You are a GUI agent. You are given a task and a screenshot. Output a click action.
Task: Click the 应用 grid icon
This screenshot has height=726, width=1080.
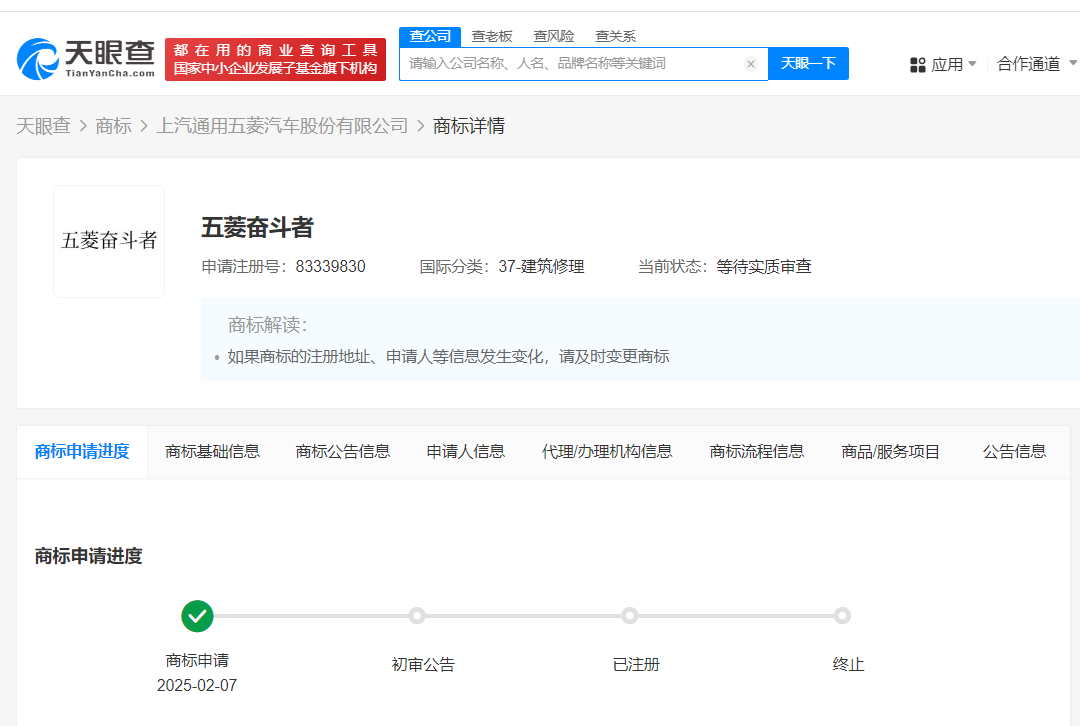pyautogui.click(x=917, y=65)
